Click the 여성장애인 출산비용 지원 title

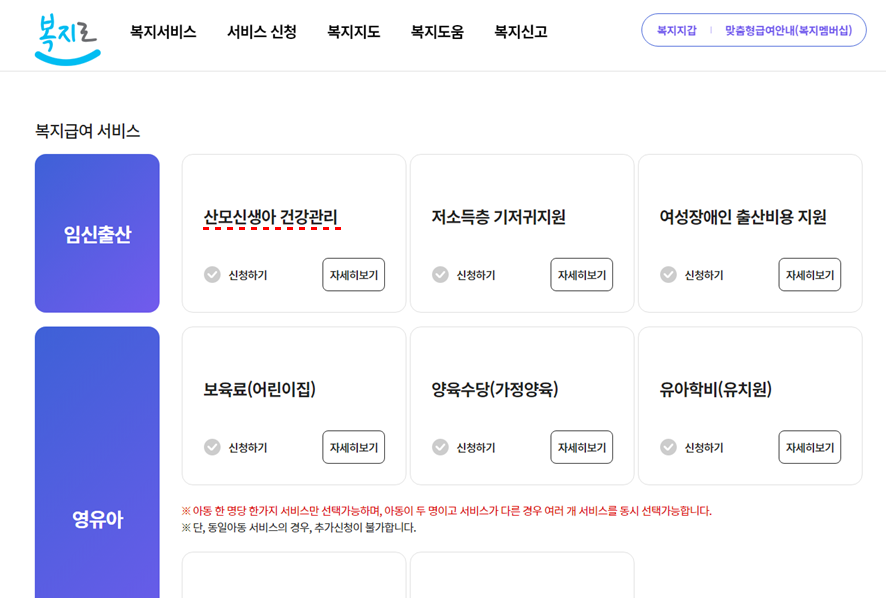[743, 217]
